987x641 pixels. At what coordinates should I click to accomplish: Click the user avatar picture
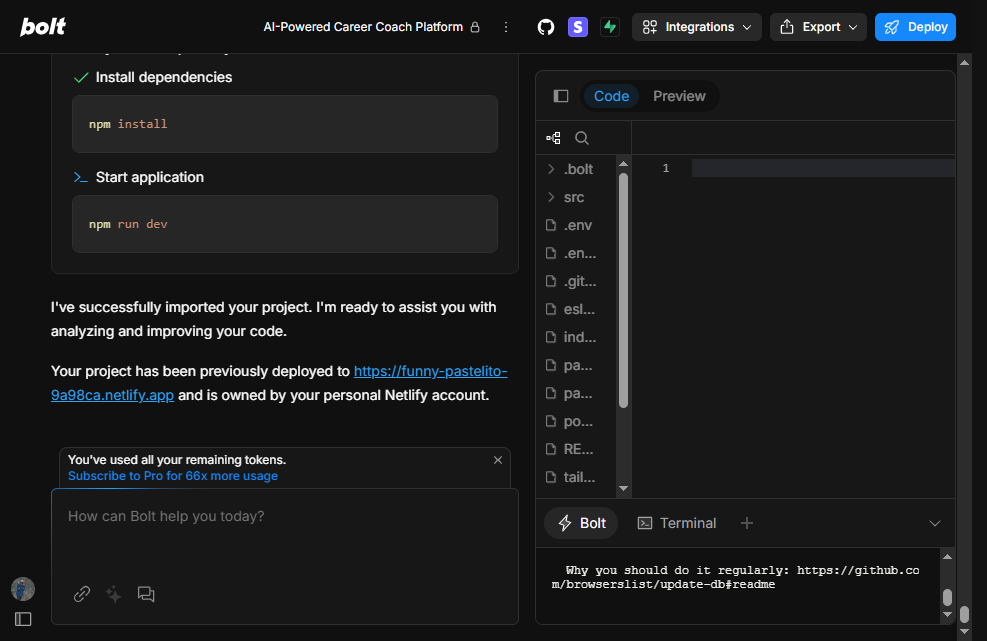point(23,589)
